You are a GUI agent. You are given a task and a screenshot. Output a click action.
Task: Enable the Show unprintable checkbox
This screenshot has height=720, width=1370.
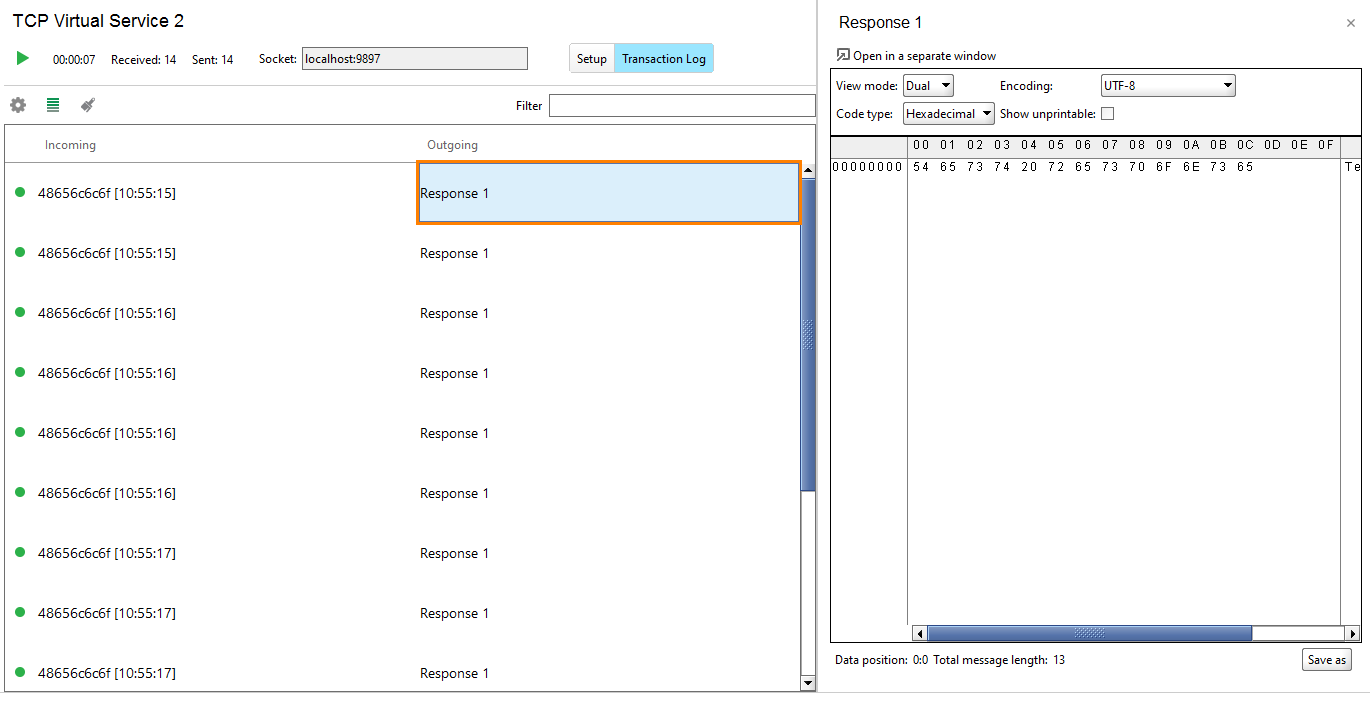coord(1107,113)
